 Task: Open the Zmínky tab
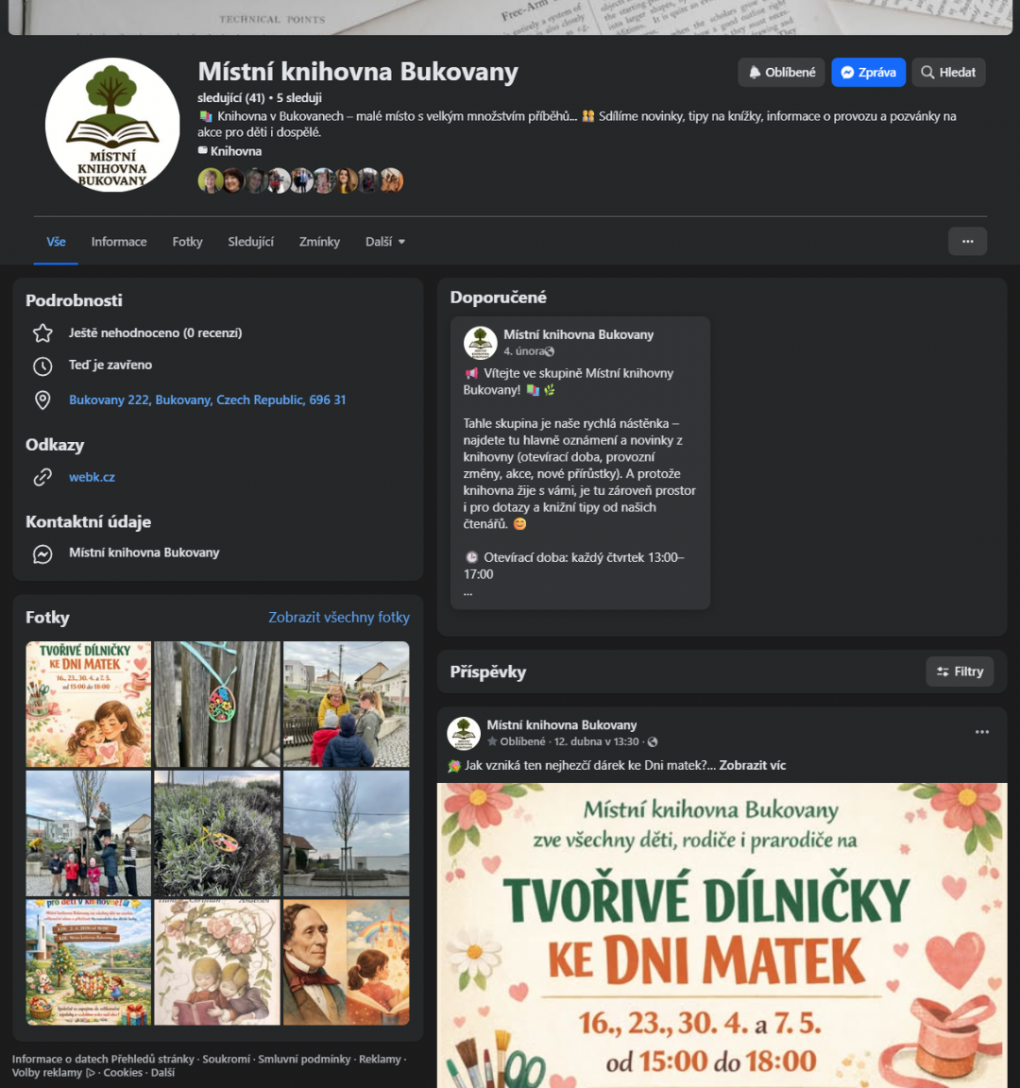pyautogui.click(x=319, y=241)
